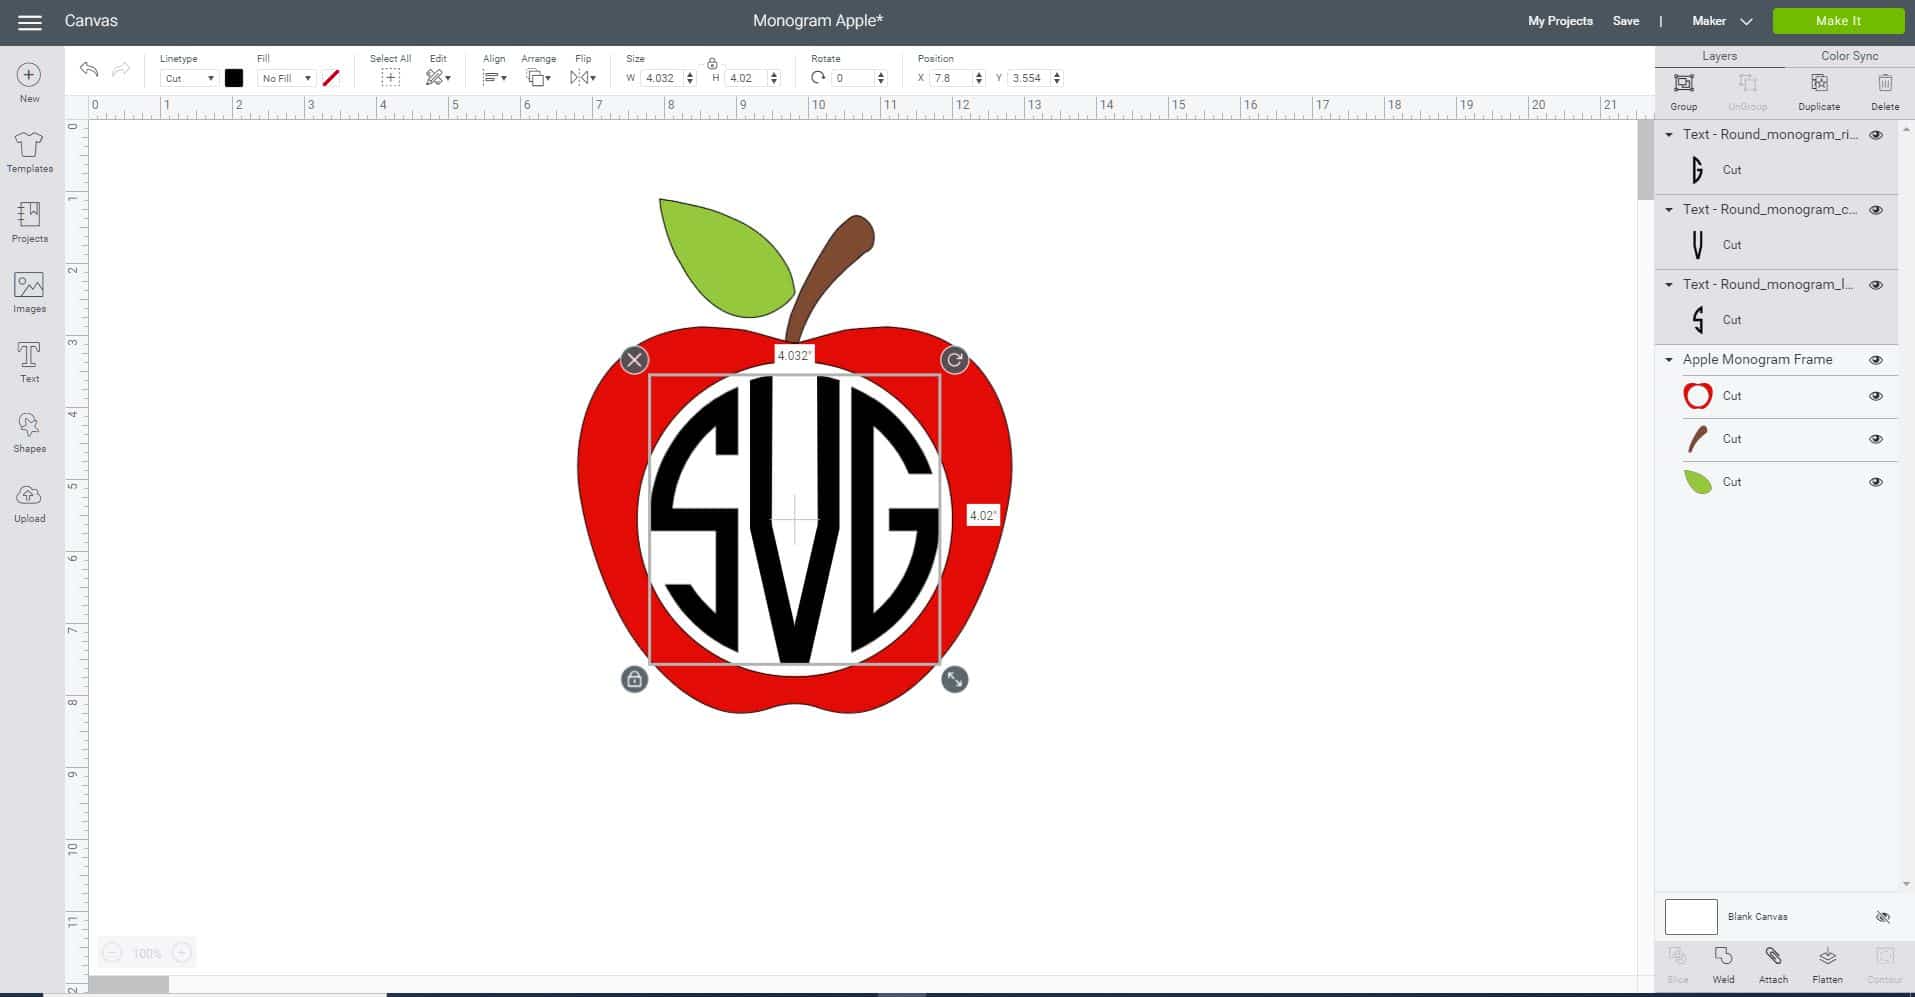This screenshot has height=997, width=1915.
Task: Duplicate the selected layer
Action: pyautogui.click(x=1819, y=91)
